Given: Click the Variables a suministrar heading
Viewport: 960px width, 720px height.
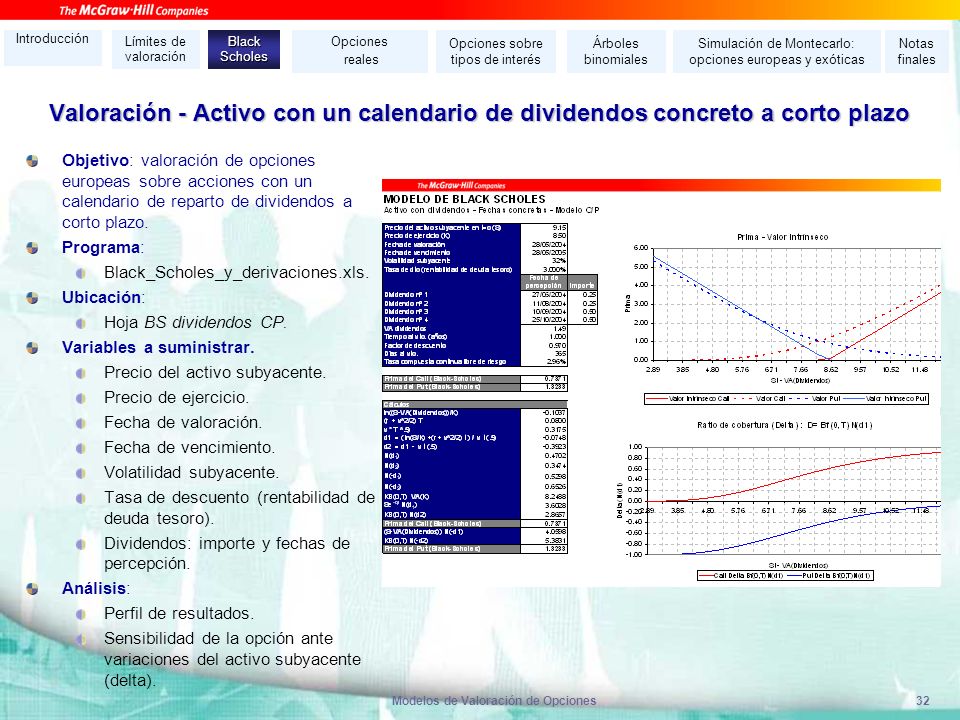Looking at the screenshot, I should [x=158, y=347].
